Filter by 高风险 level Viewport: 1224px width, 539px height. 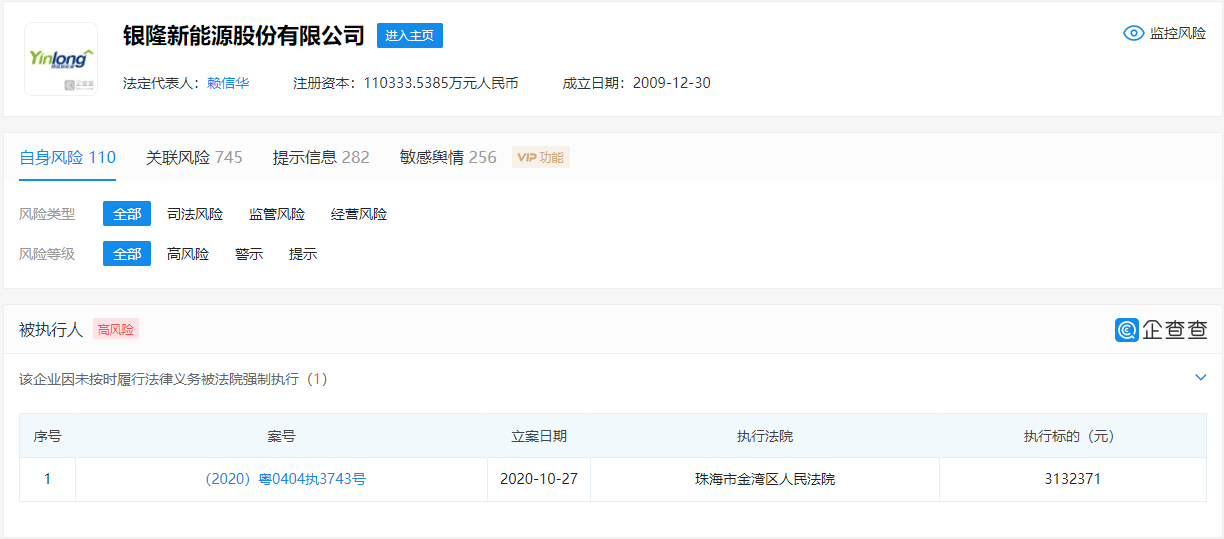(x=188, y=254)
